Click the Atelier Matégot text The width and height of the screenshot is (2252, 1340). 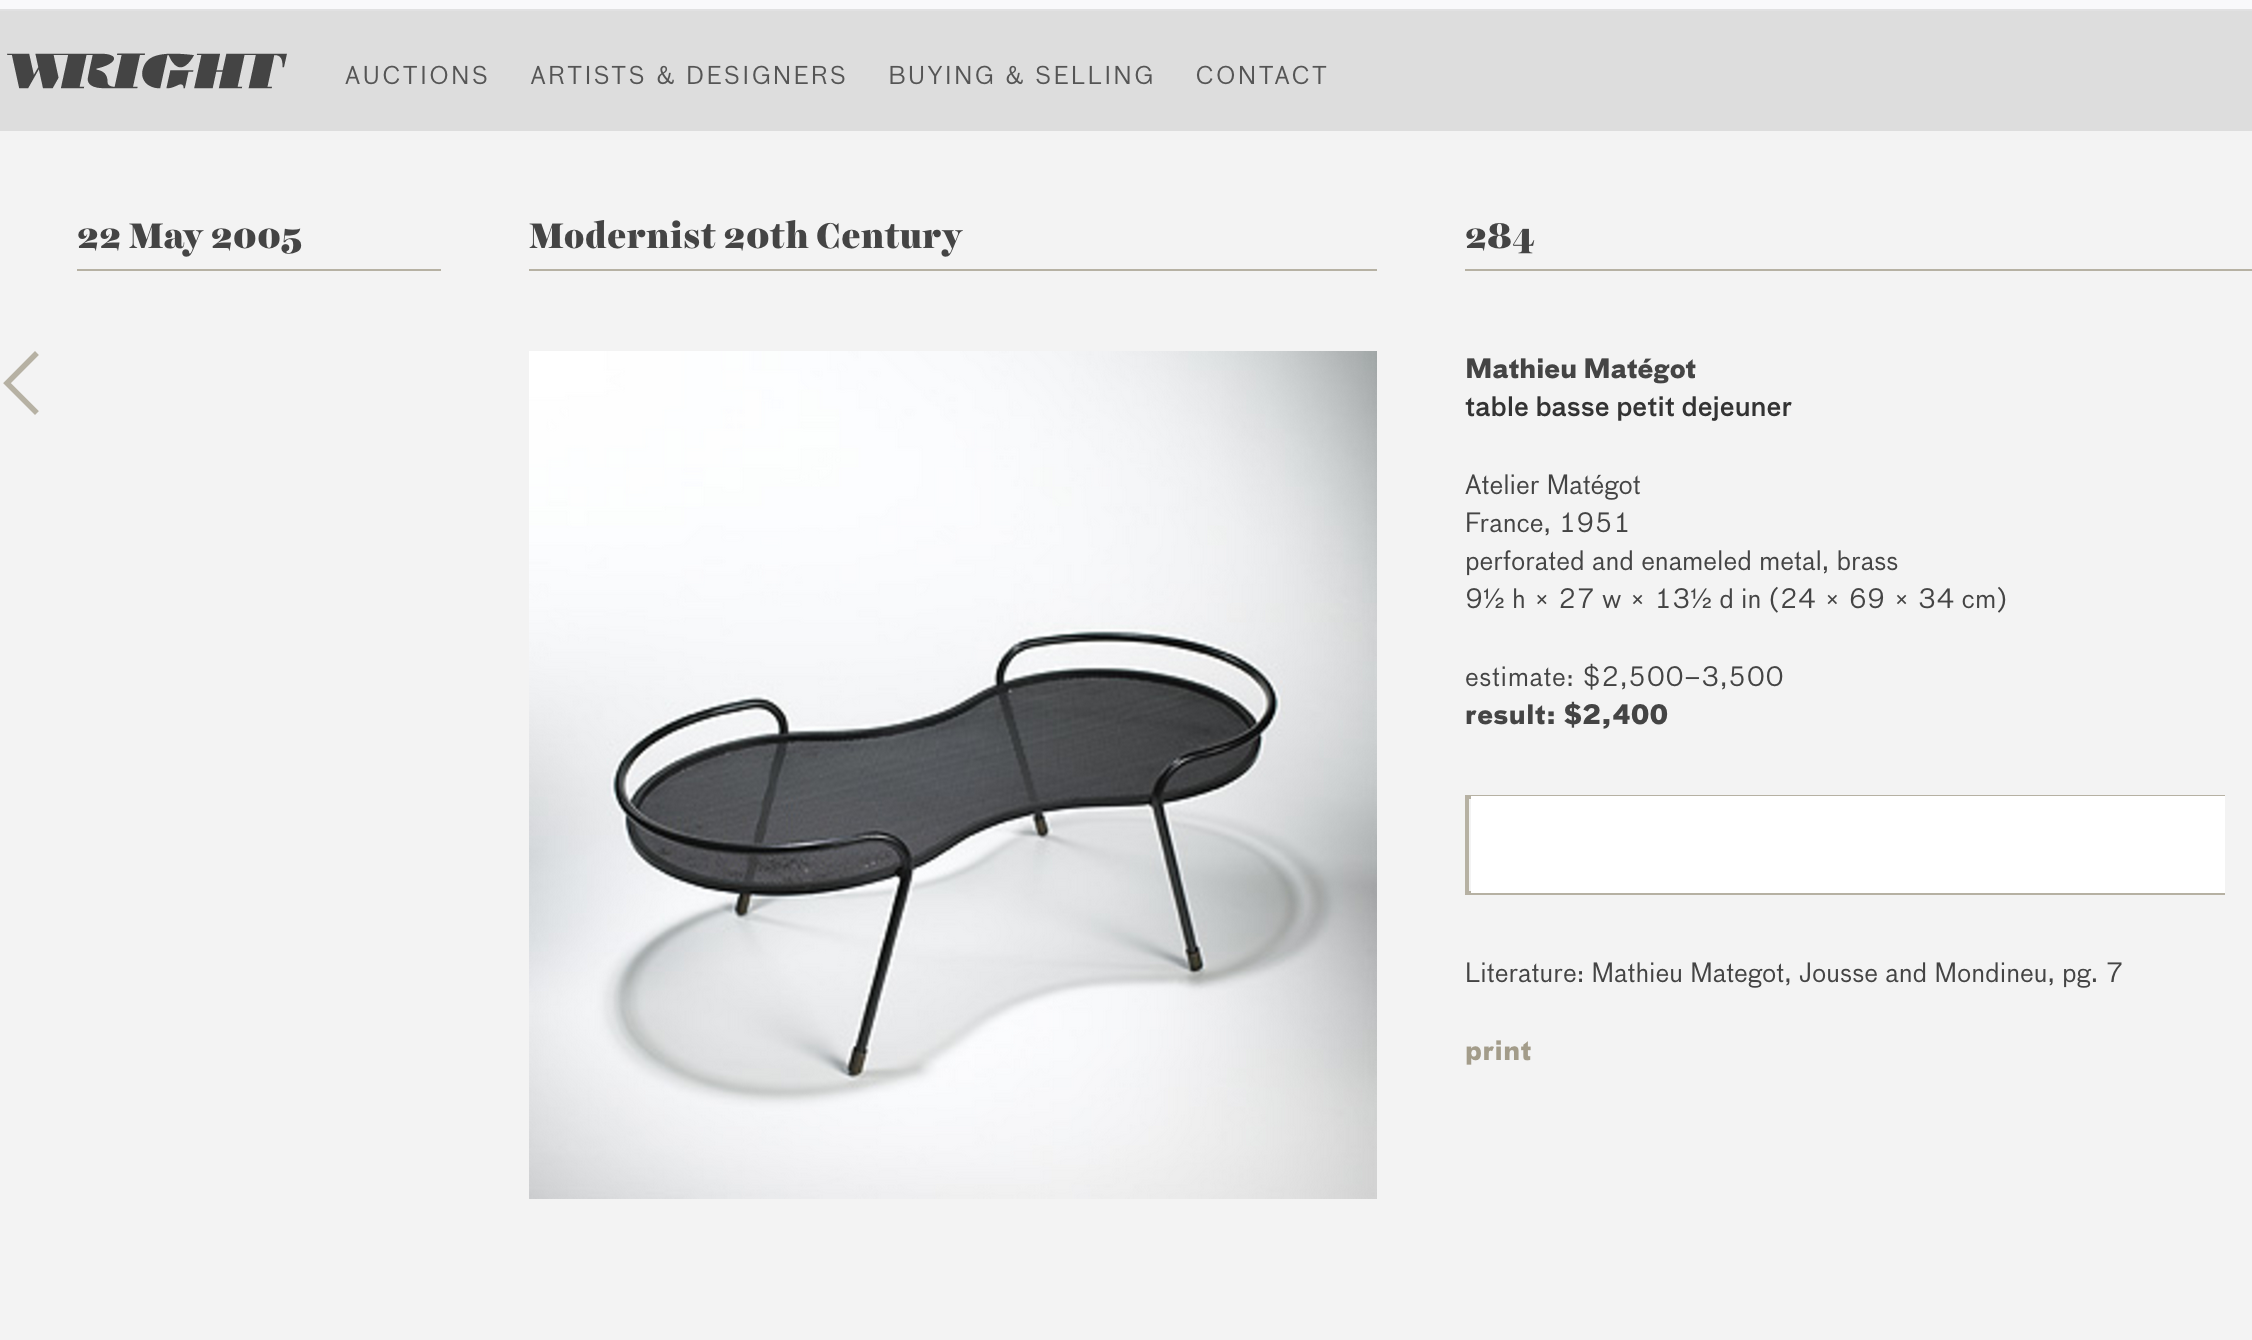pos(1552,485)
